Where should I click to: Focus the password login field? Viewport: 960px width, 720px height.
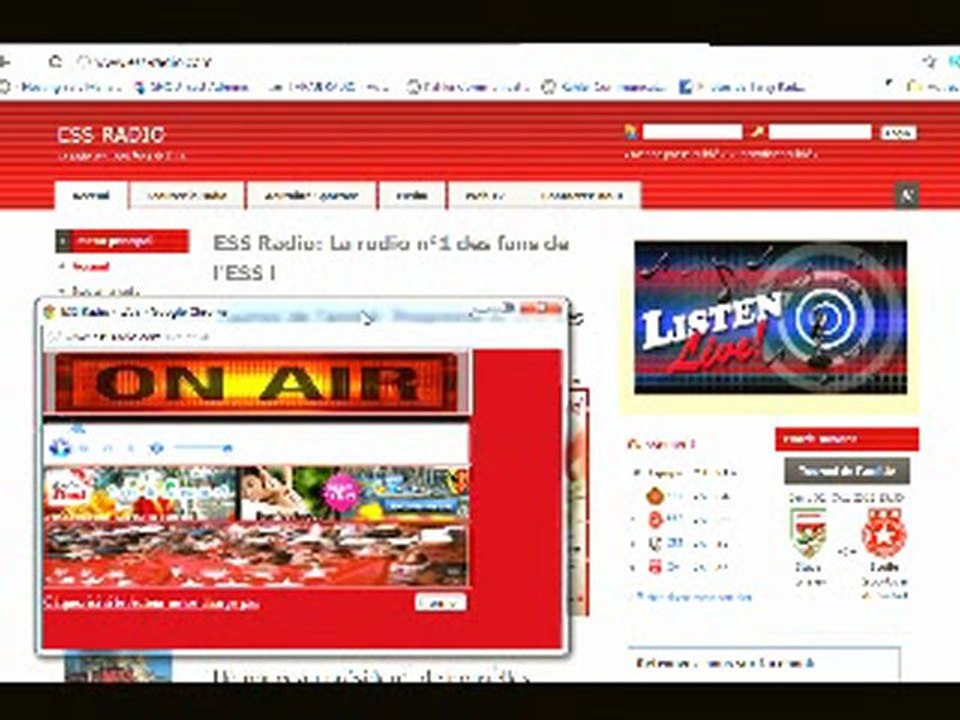click(820, 132)
